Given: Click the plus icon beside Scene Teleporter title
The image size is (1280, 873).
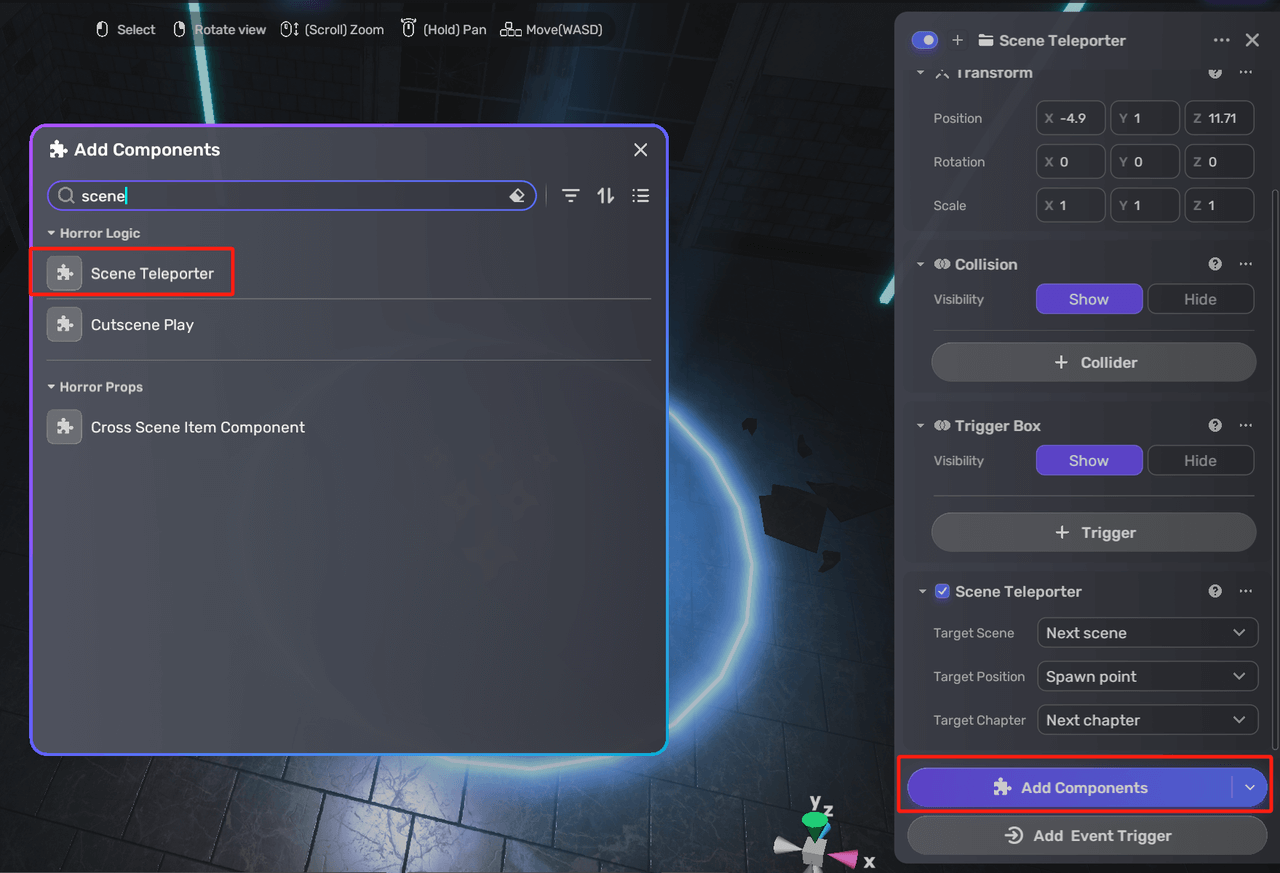Looking at the screenshot, I should pyautogui.click(x=957, y=40).
